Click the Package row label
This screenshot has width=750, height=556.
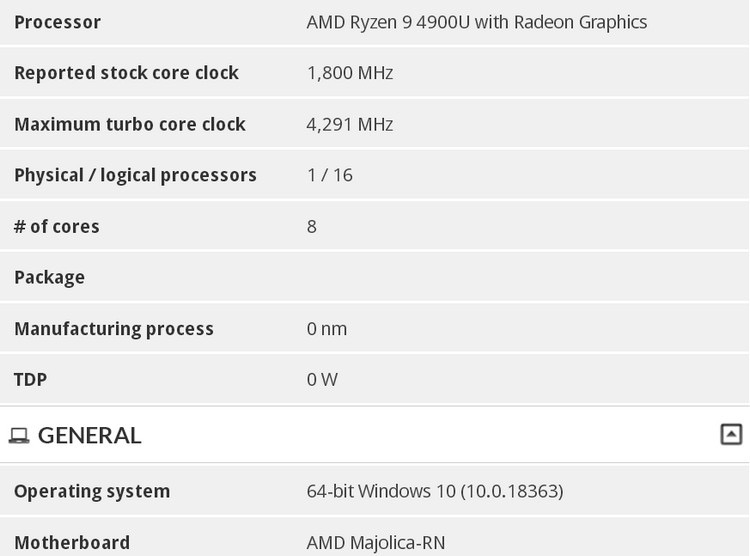tap(49, 277)
